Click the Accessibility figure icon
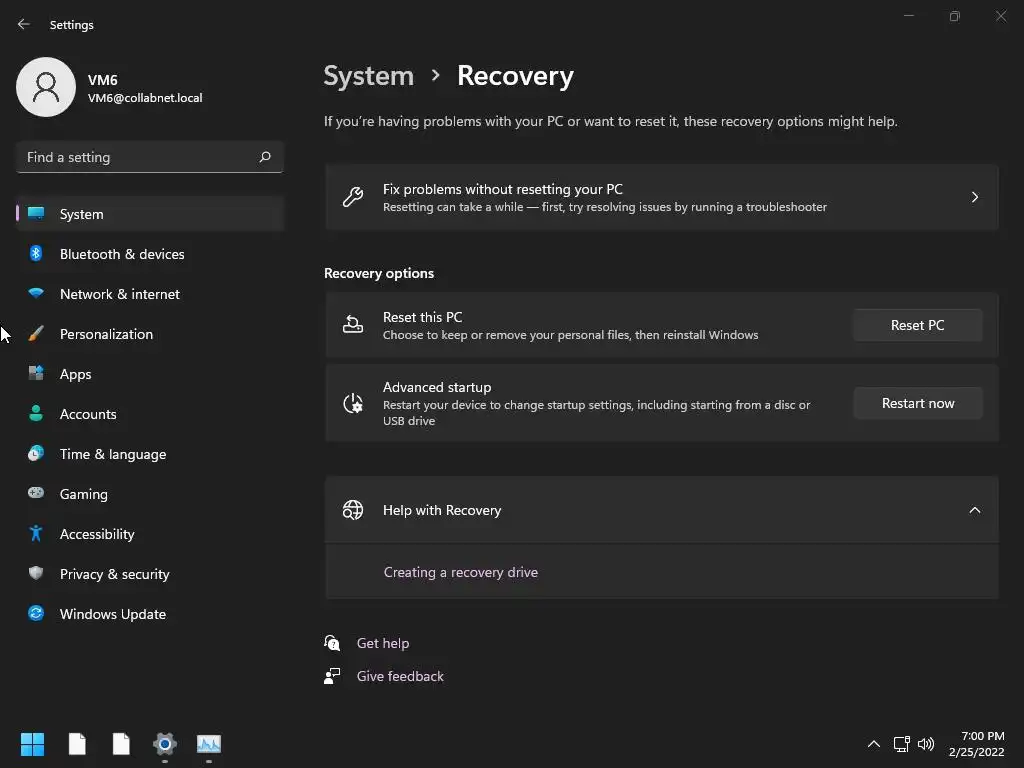1024x768 pixels. point(36,534)
